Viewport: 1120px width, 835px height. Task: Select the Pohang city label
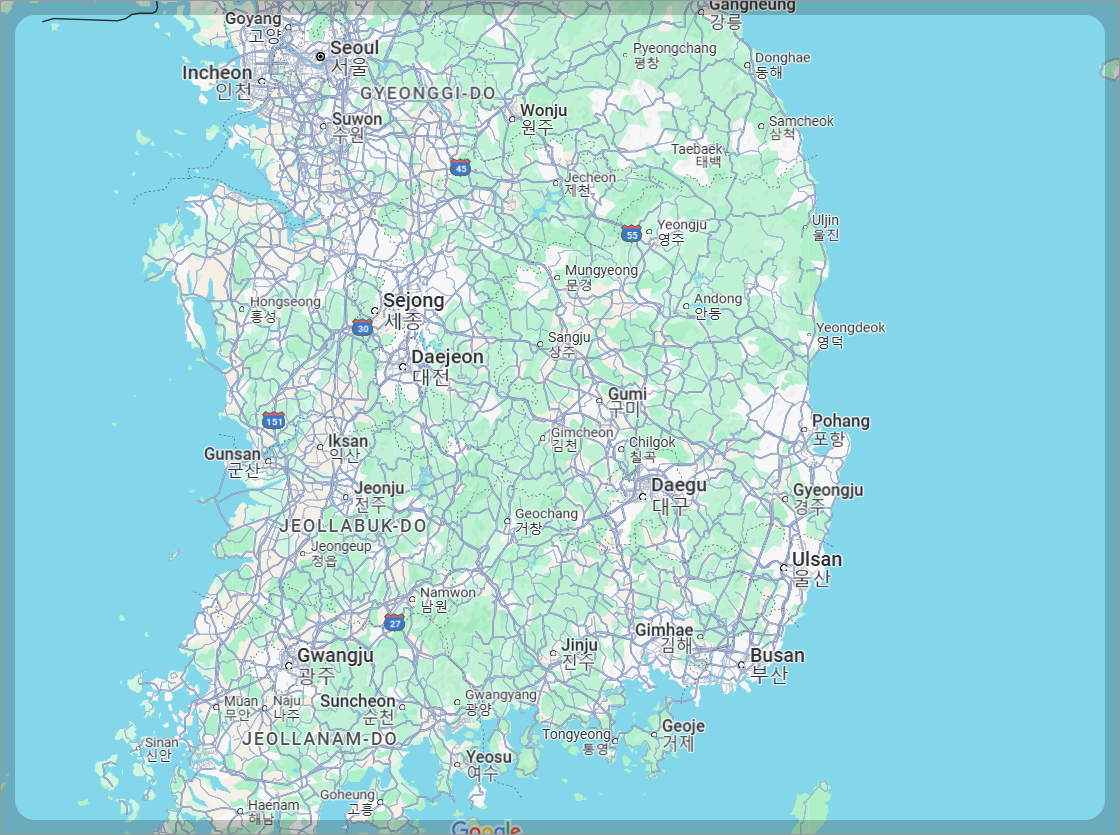point(840,421)
